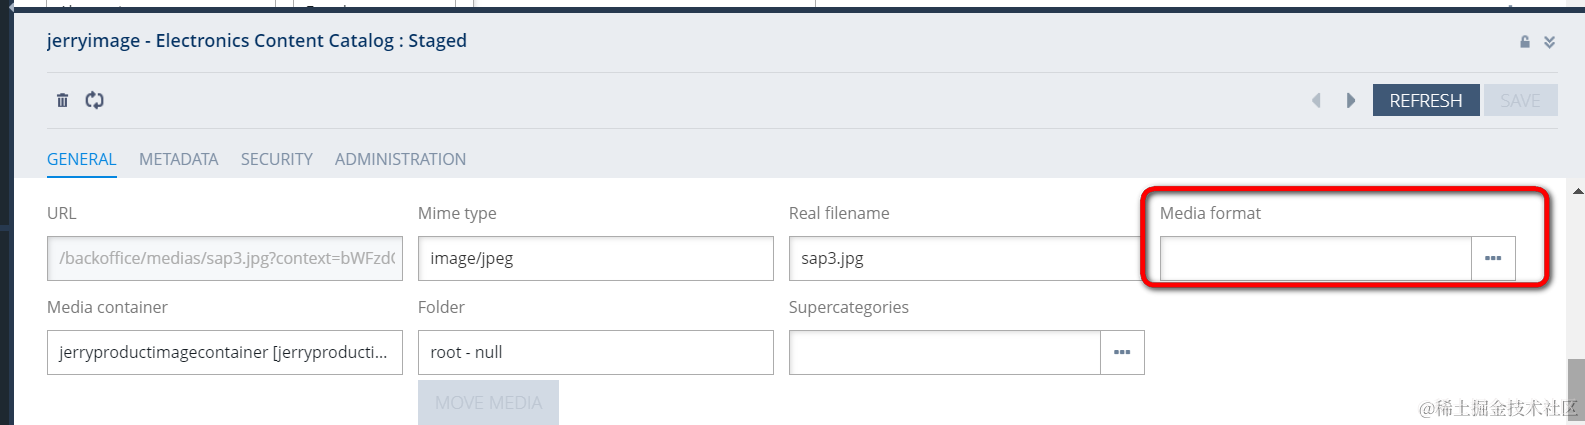Open Supercategories picker ellipsis button
The image size is (1585, 425).
coord(1122,352)
